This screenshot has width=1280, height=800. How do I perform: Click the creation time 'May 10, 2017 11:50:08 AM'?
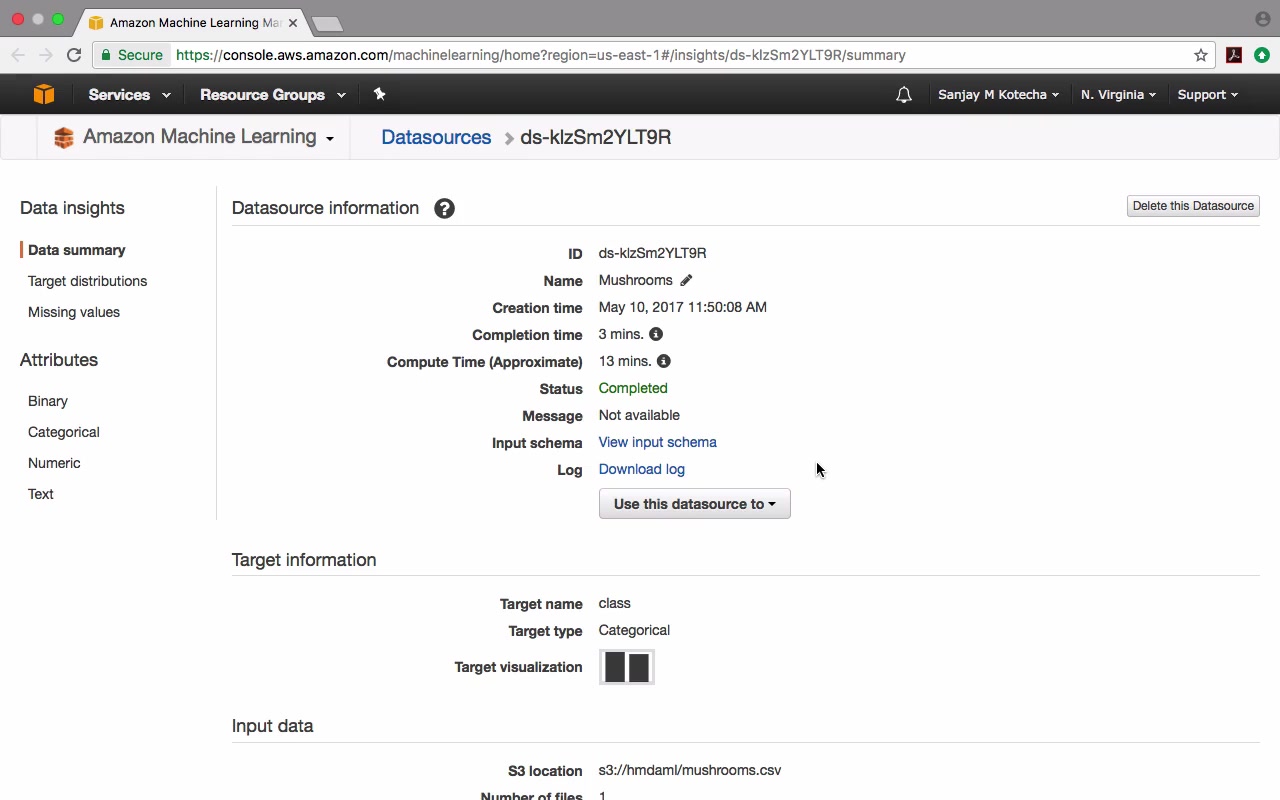click(683, 307)
